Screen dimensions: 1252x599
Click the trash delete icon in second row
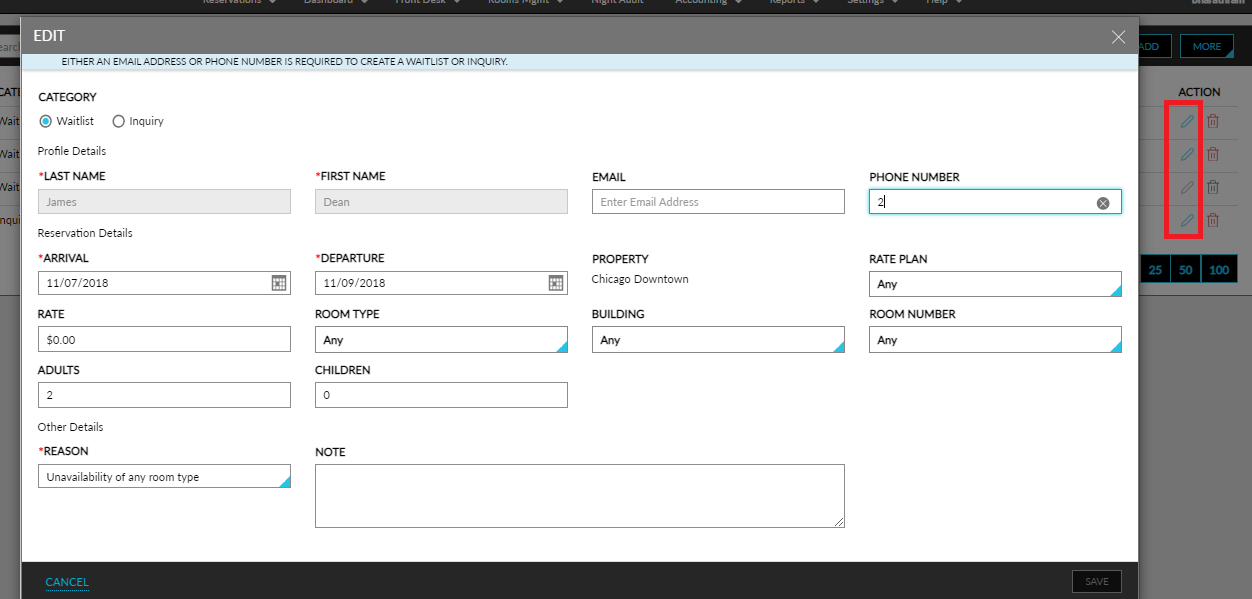coord(1213,154)
